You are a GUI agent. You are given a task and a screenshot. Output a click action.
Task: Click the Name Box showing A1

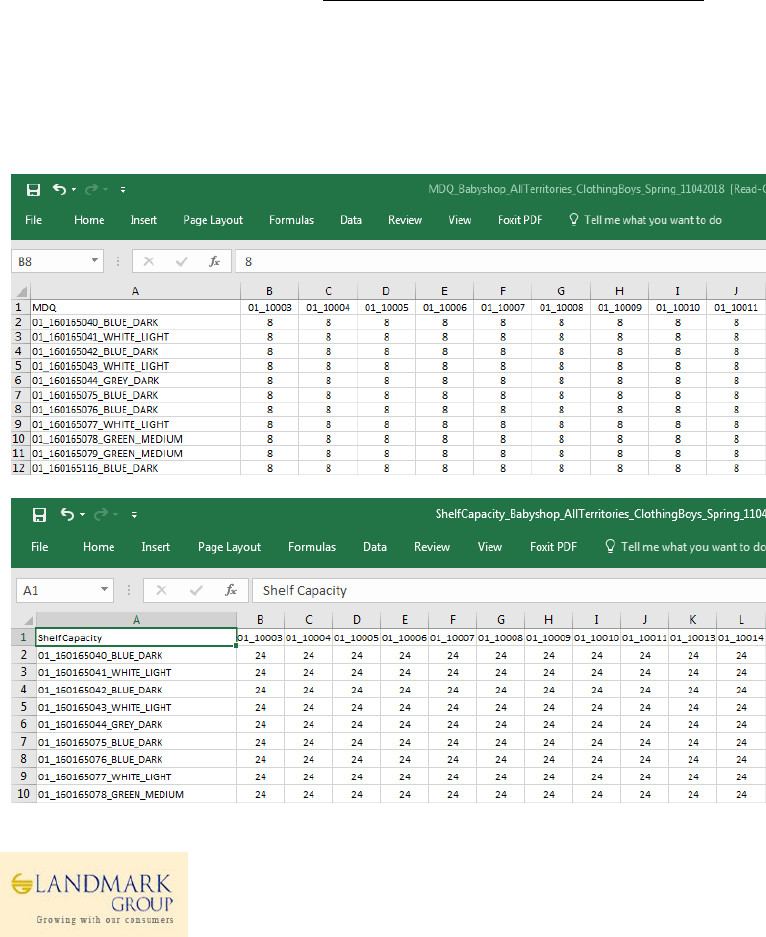click(x=59, y=590)
